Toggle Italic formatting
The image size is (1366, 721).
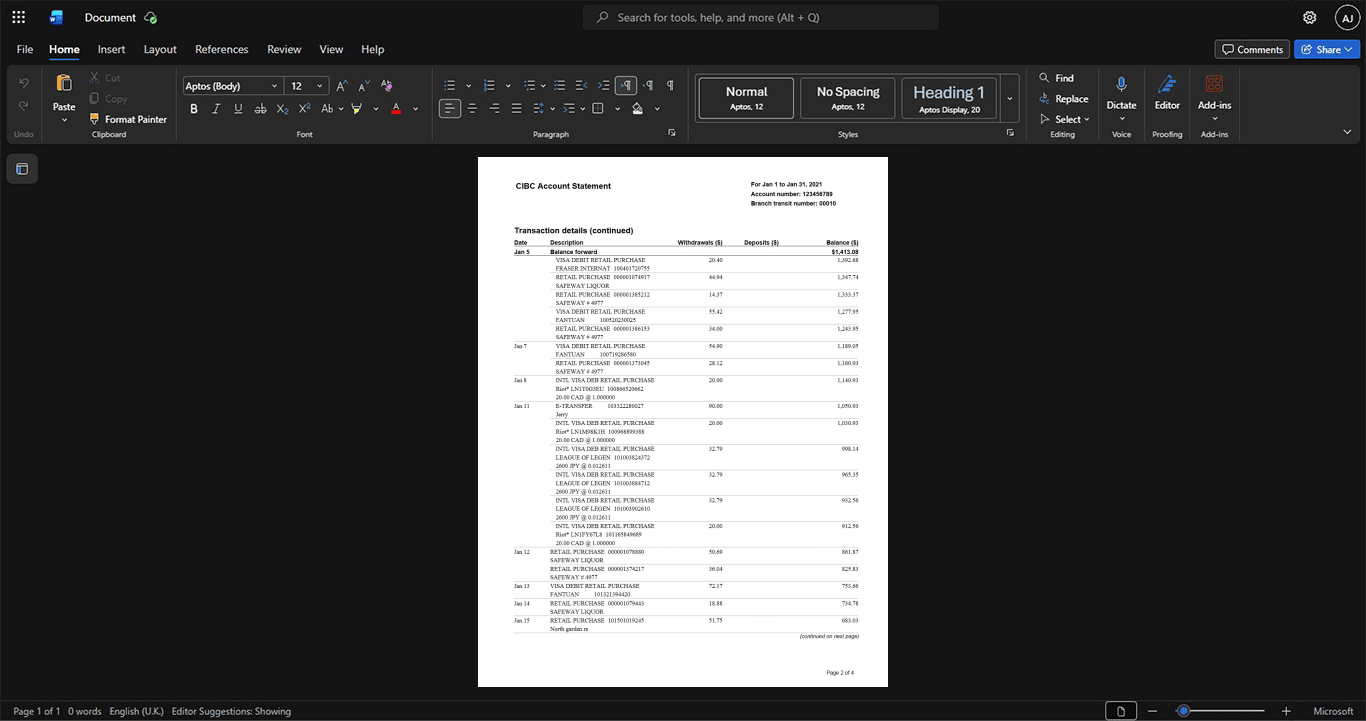(x=216, y=109)
